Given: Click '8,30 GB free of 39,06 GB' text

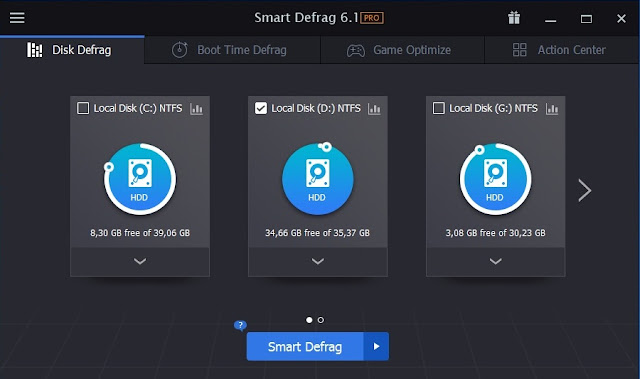Looking at the screenshot, I should 140,233.
